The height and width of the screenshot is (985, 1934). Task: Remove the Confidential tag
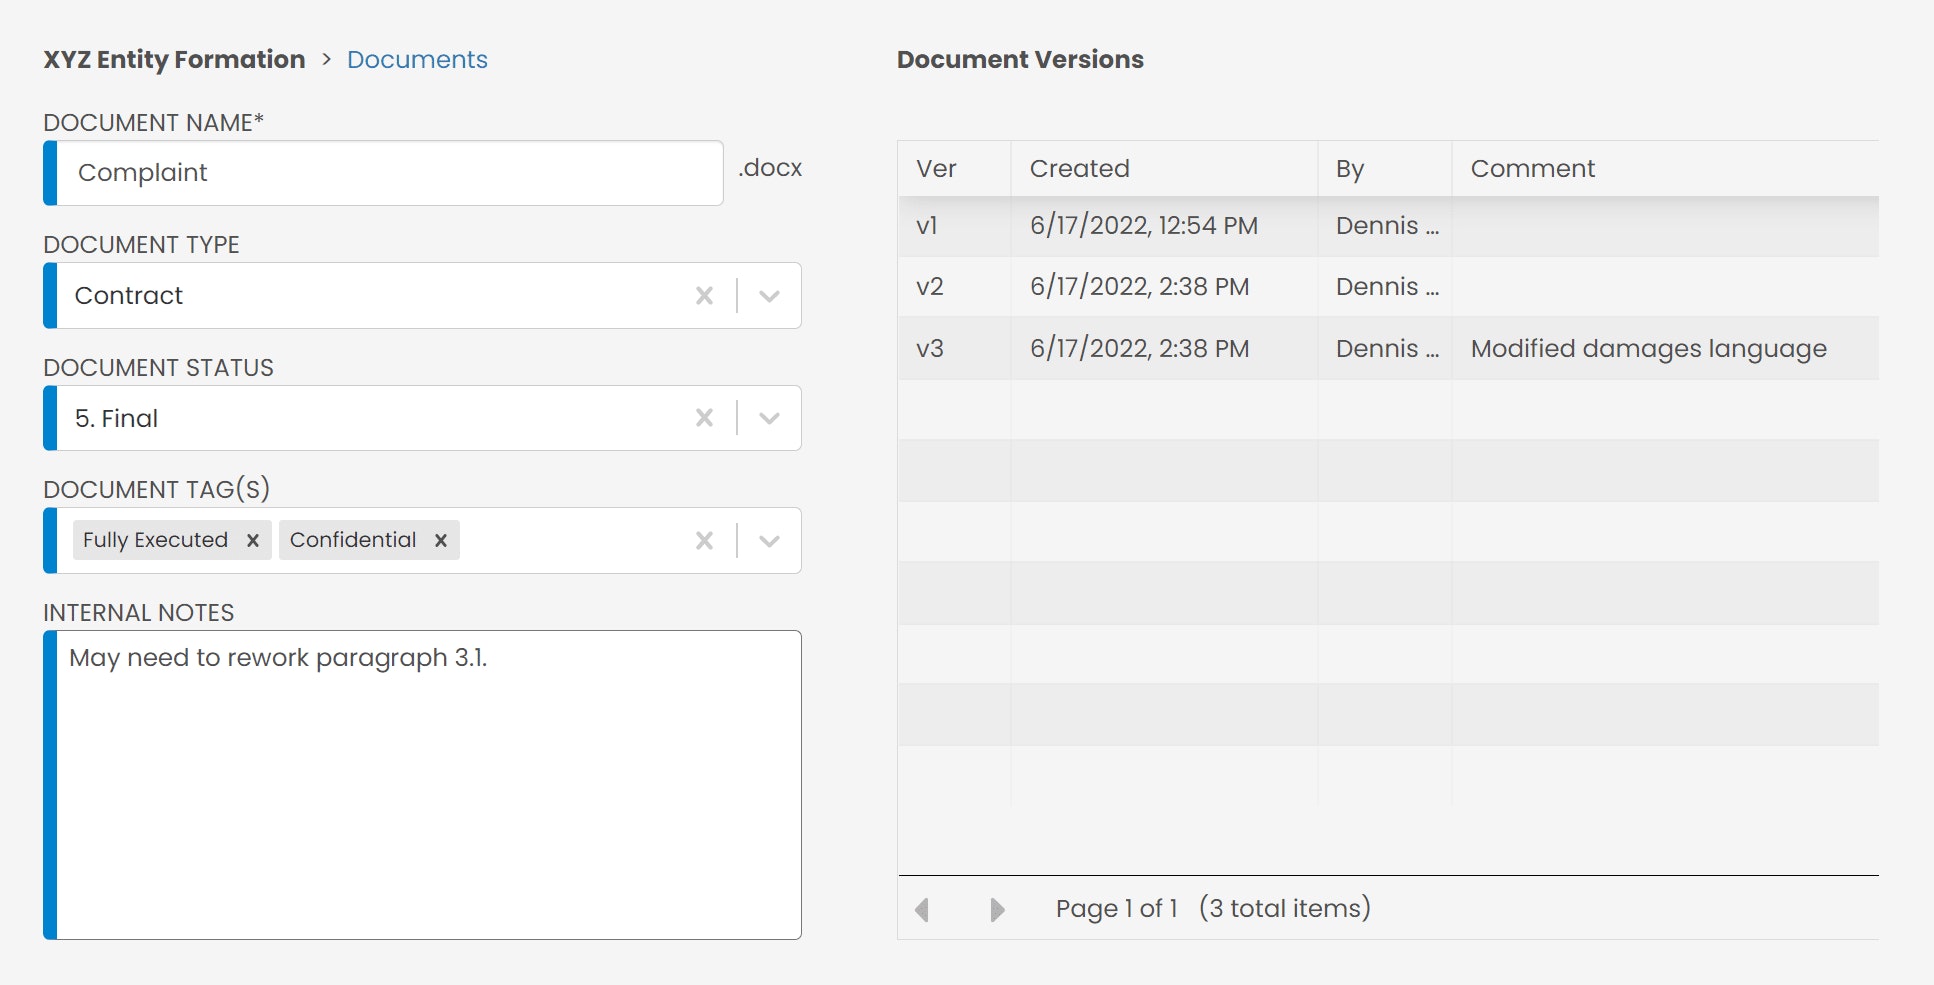tap(440, 540)
